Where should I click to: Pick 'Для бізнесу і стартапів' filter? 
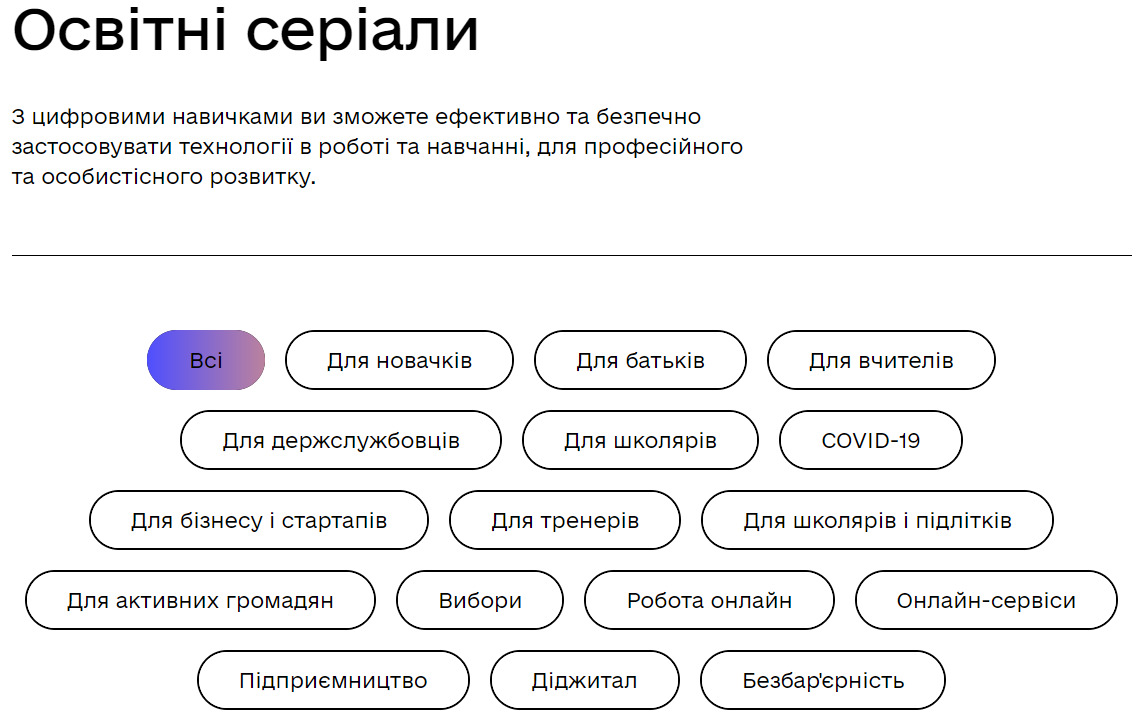258,521
